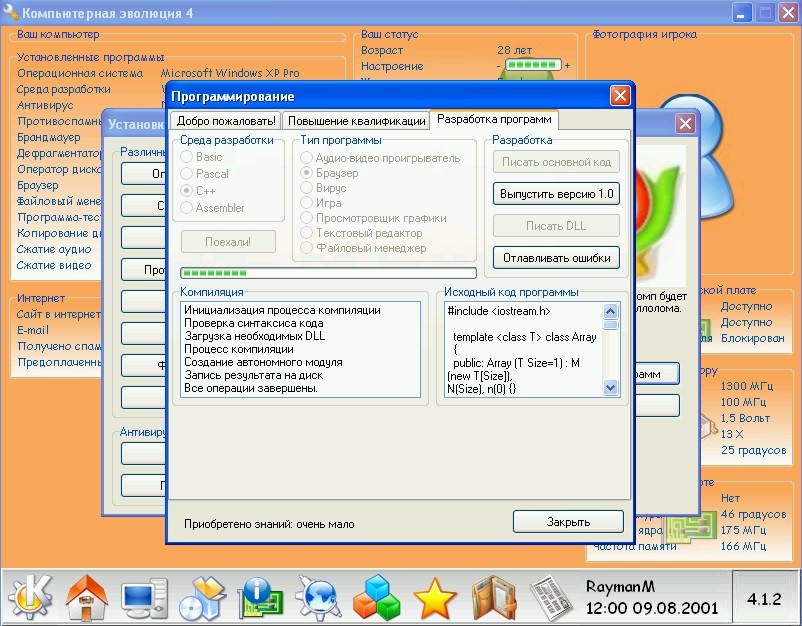
Task: Choose Браузер program type
Action: click(306, 173)
